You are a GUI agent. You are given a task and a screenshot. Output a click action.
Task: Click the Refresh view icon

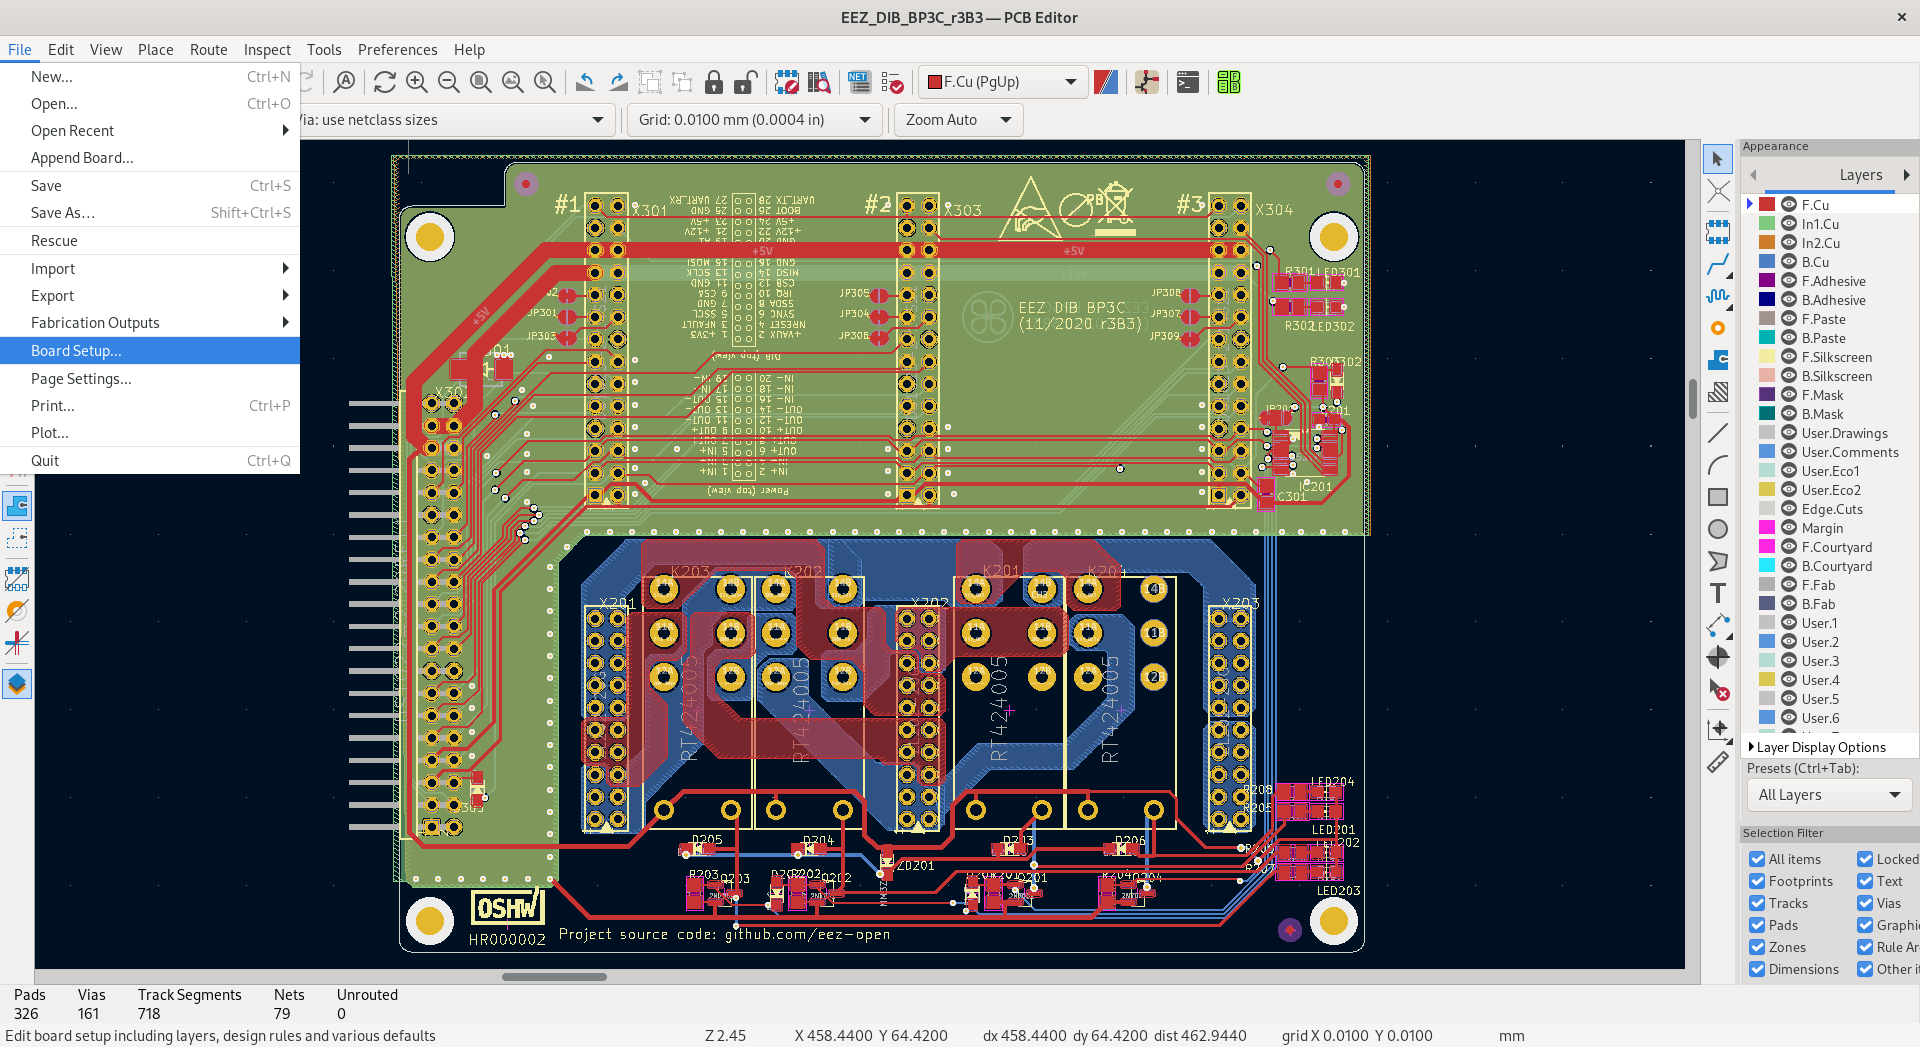(385, 83)
